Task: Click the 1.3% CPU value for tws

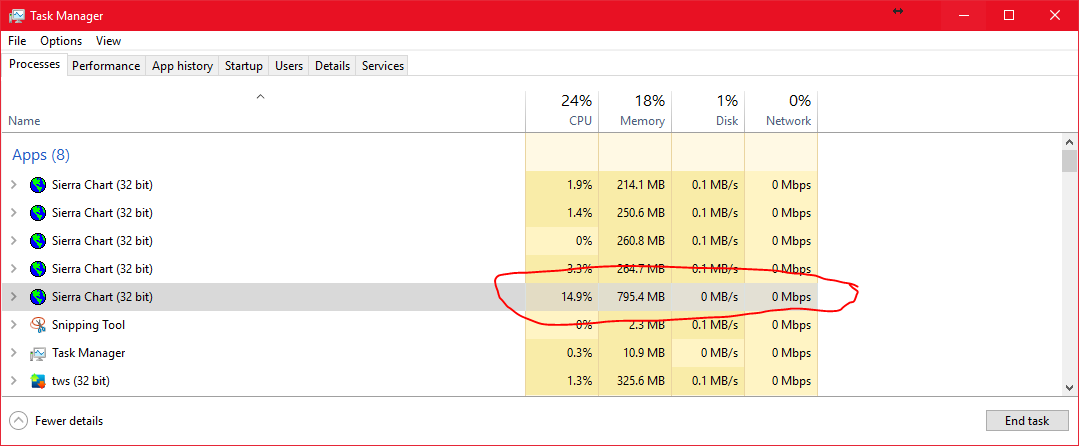Action: (579, 381)
